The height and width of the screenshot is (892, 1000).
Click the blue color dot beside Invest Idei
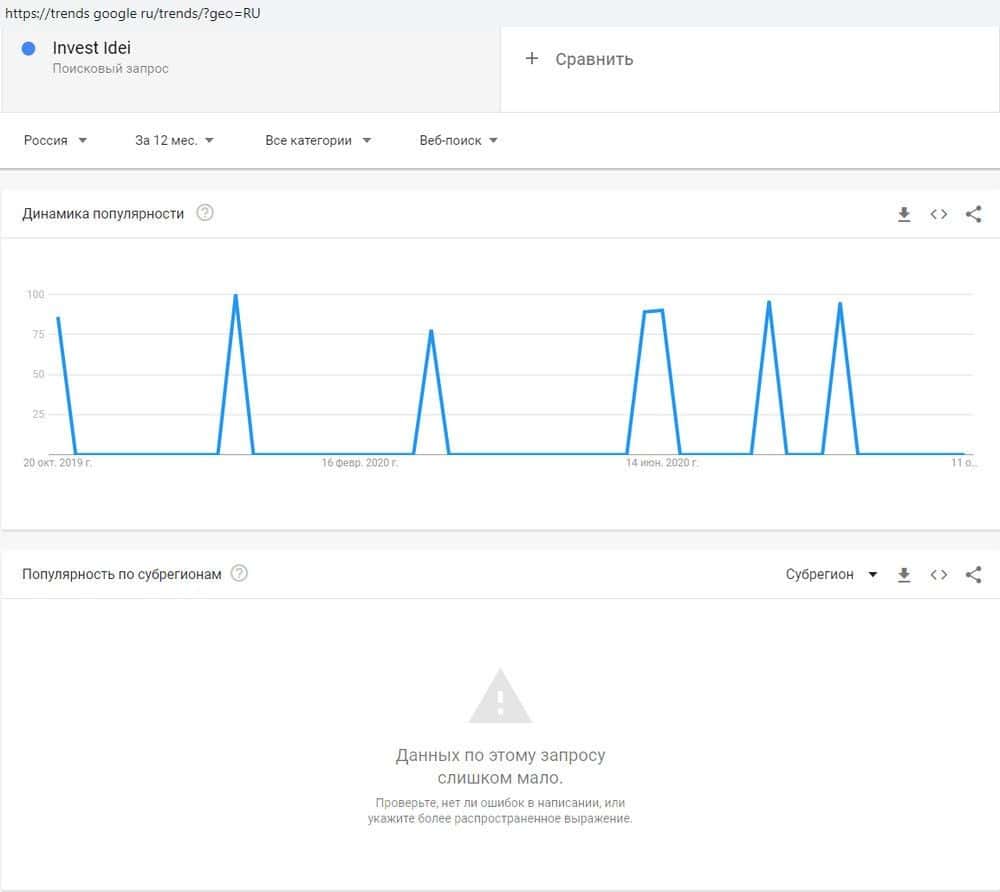click(29, 48)
